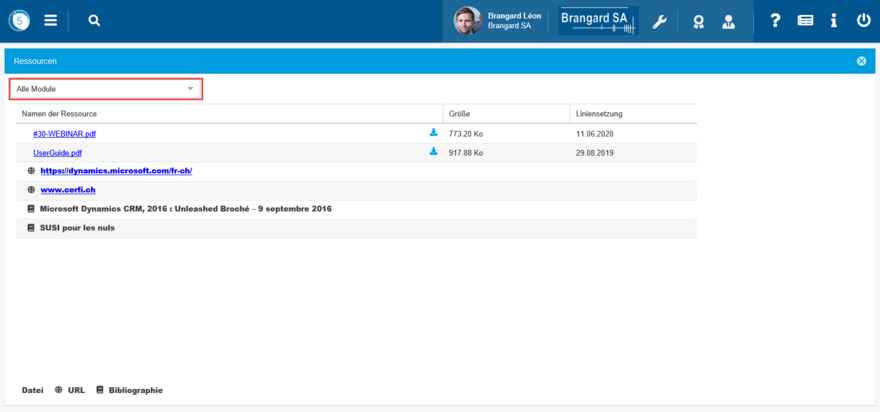Open the hamburger main menu

(50, 20)
